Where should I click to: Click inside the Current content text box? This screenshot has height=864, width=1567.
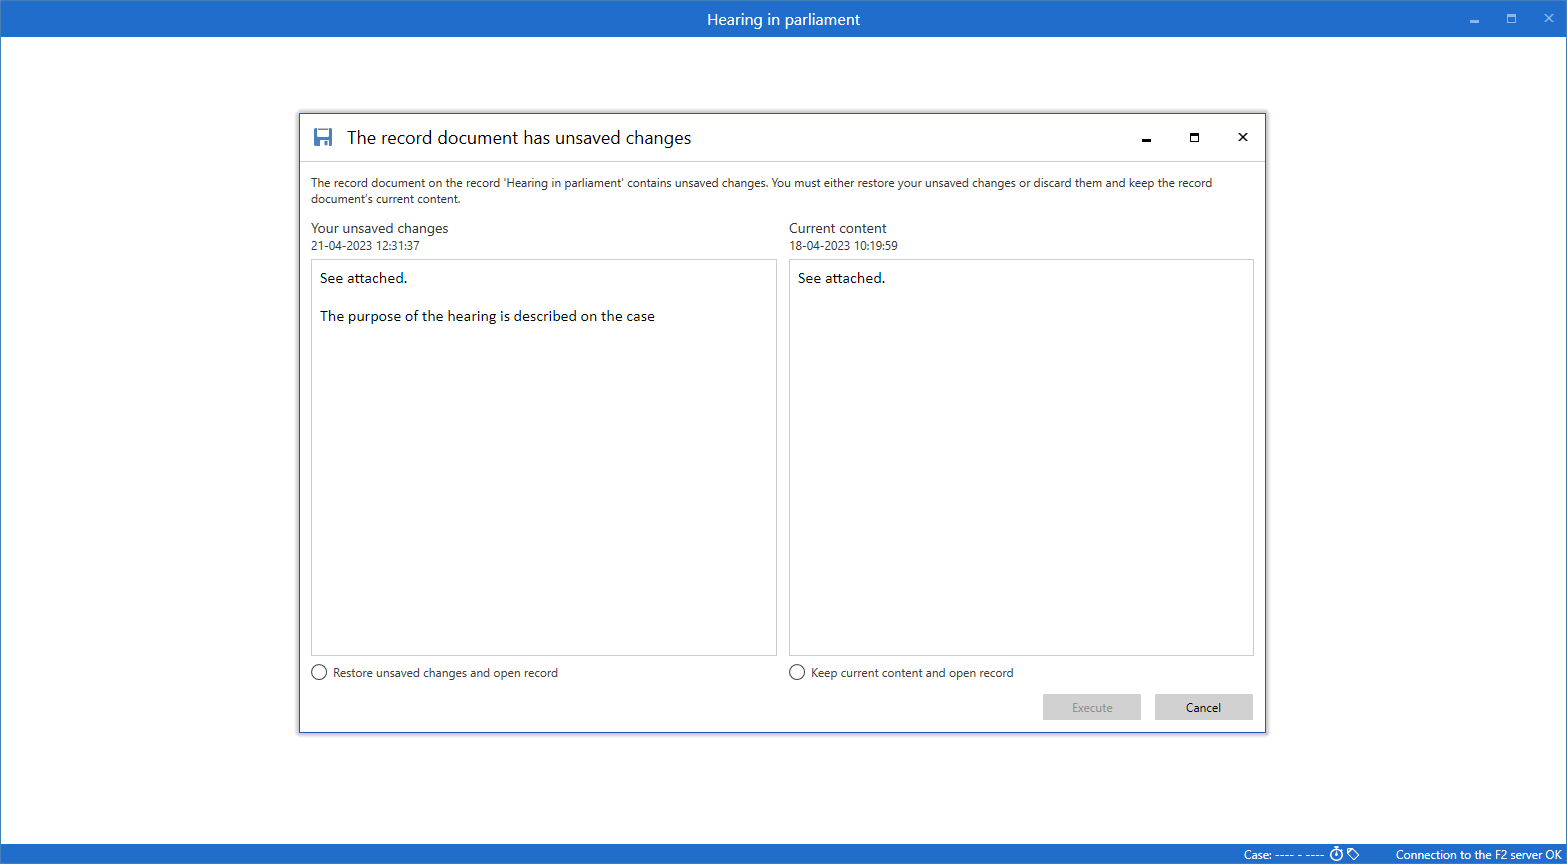point(1020,480)
